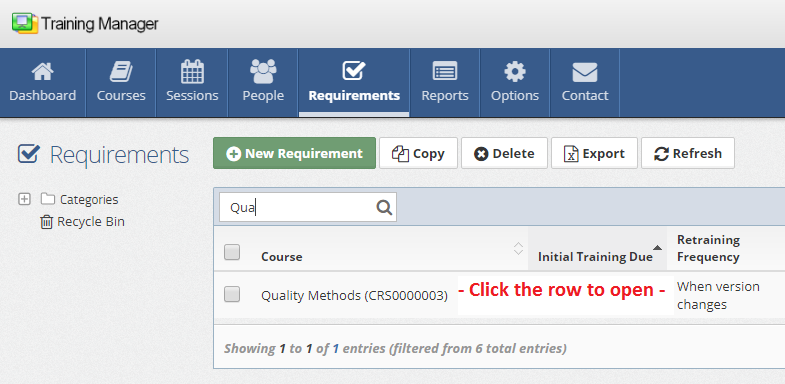Click the Copy button
Screen dimensions: 785x384
click(x=419, y=153)
